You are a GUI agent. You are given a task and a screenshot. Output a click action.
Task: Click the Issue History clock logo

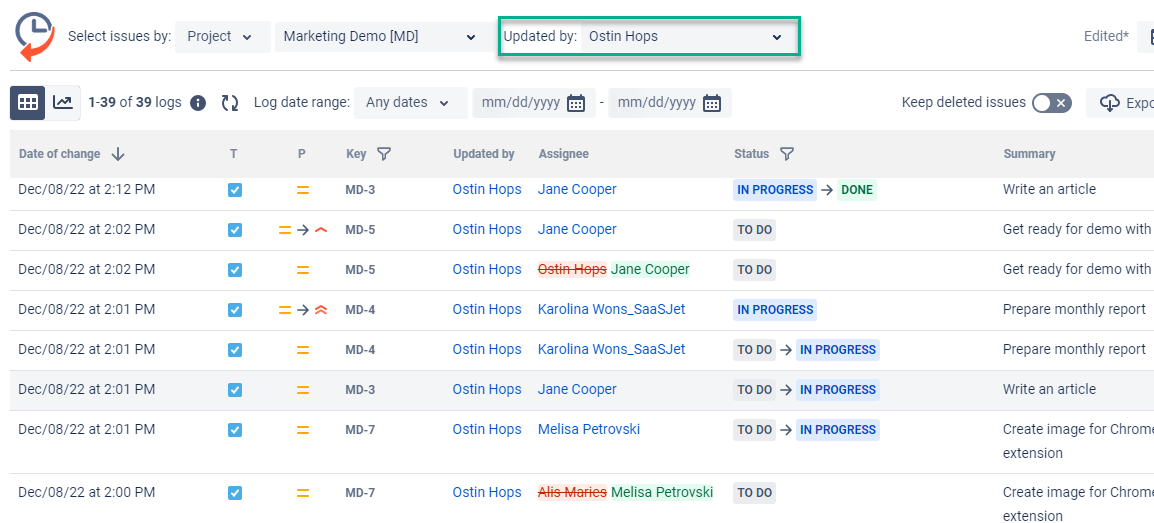[x=35, y=37]
